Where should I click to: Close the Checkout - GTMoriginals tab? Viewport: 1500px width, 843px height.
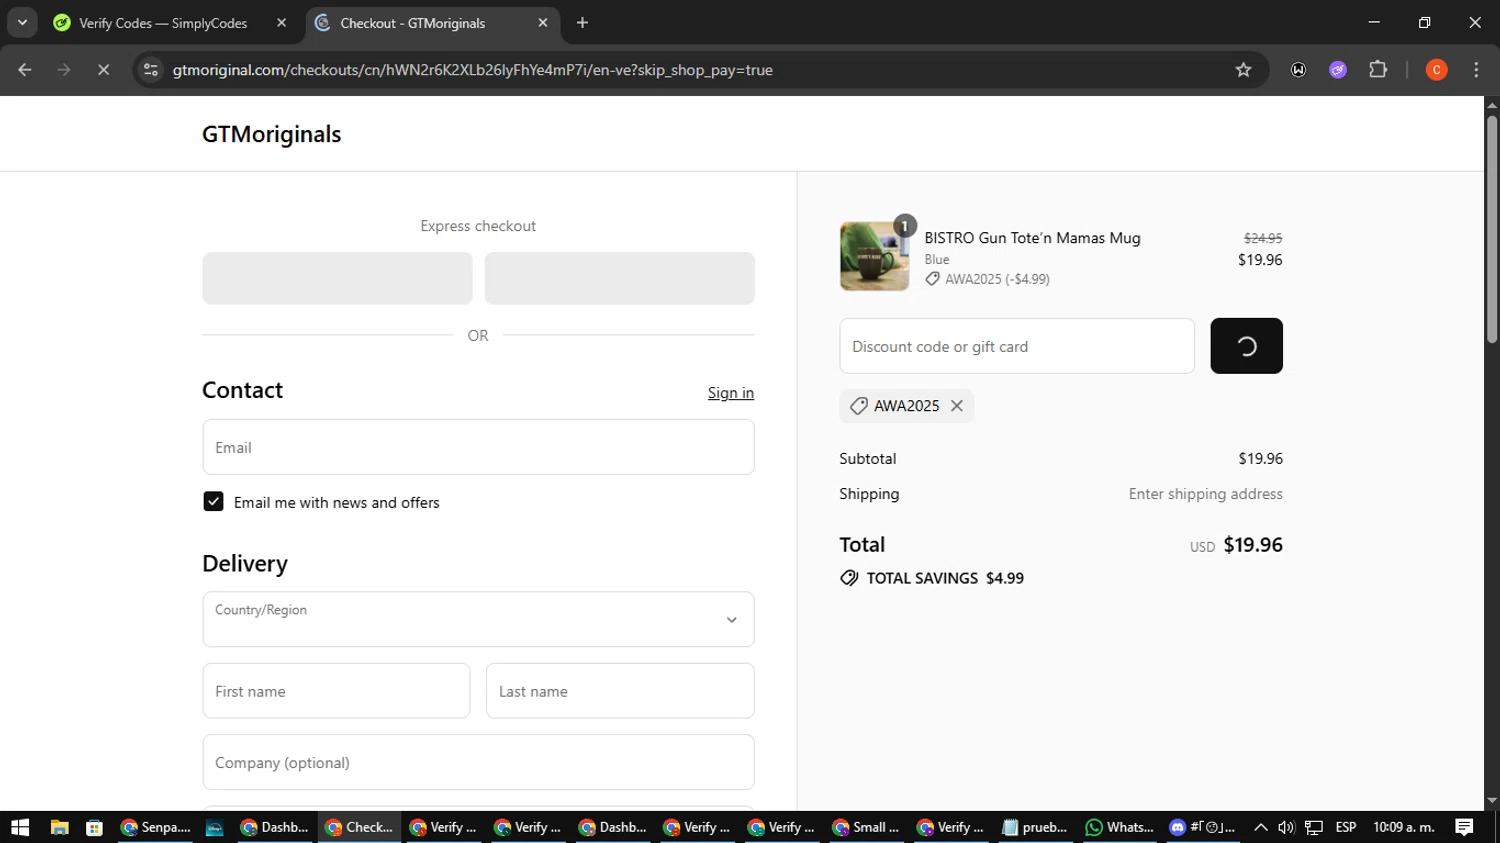pos(543,23)
